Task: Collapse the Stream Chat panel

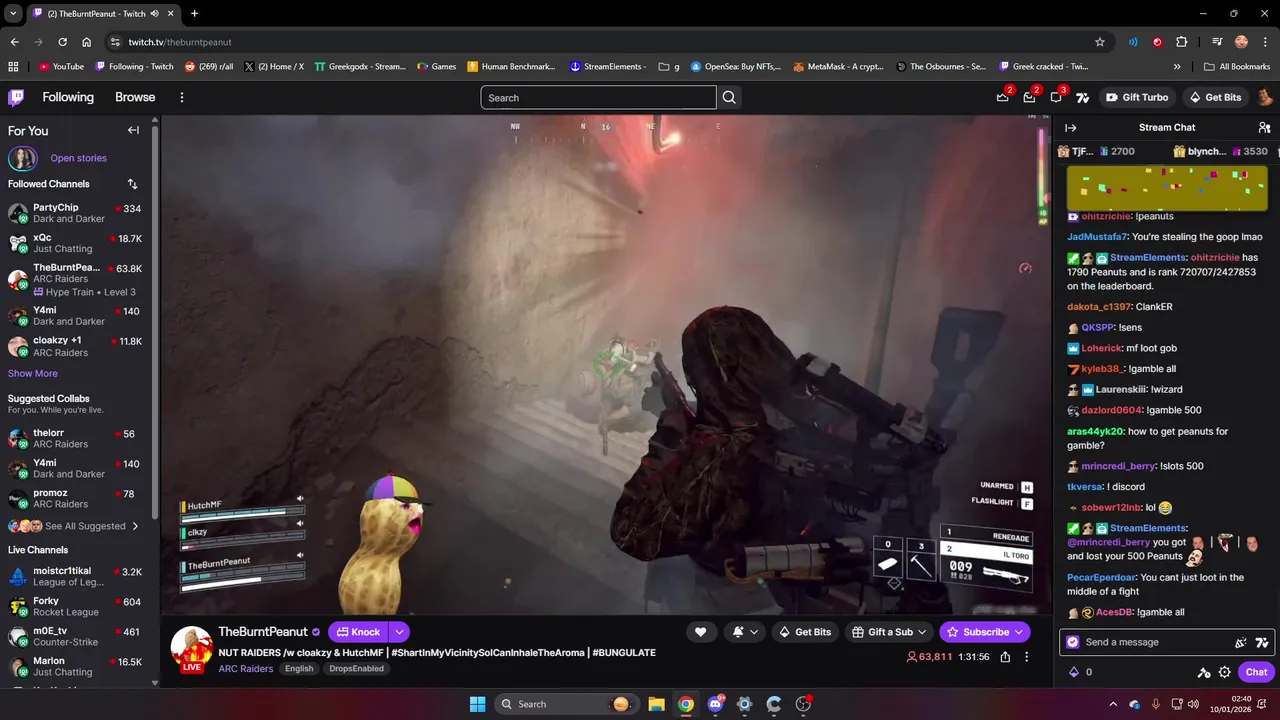Action: point(1070,128)
